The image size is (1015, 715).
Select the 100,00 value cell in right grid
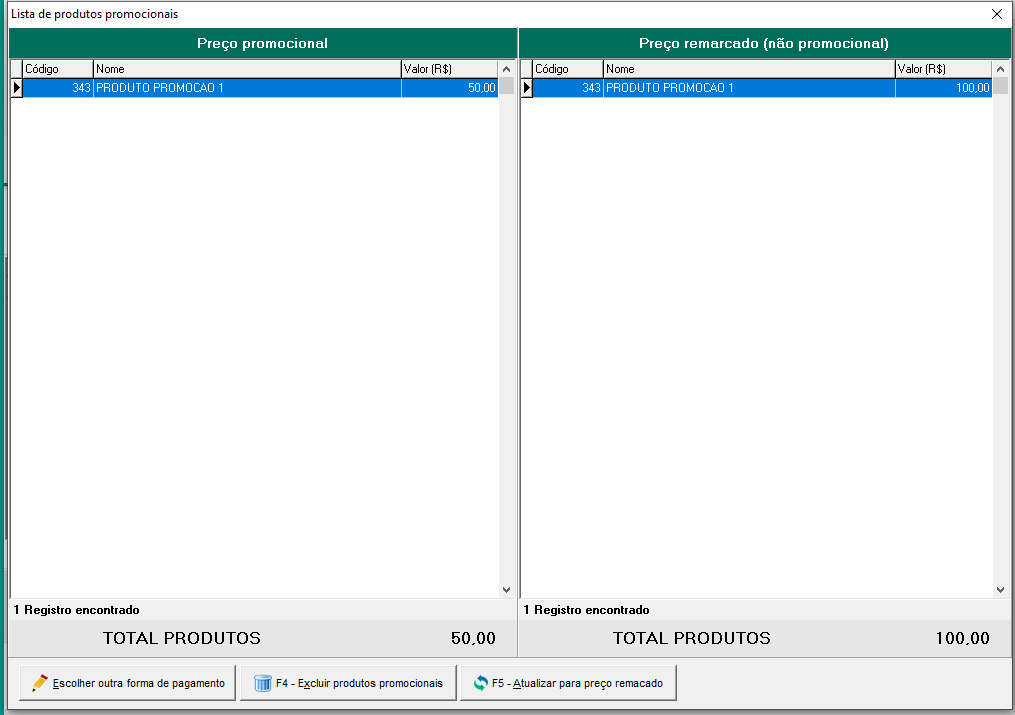pos(942,88)
